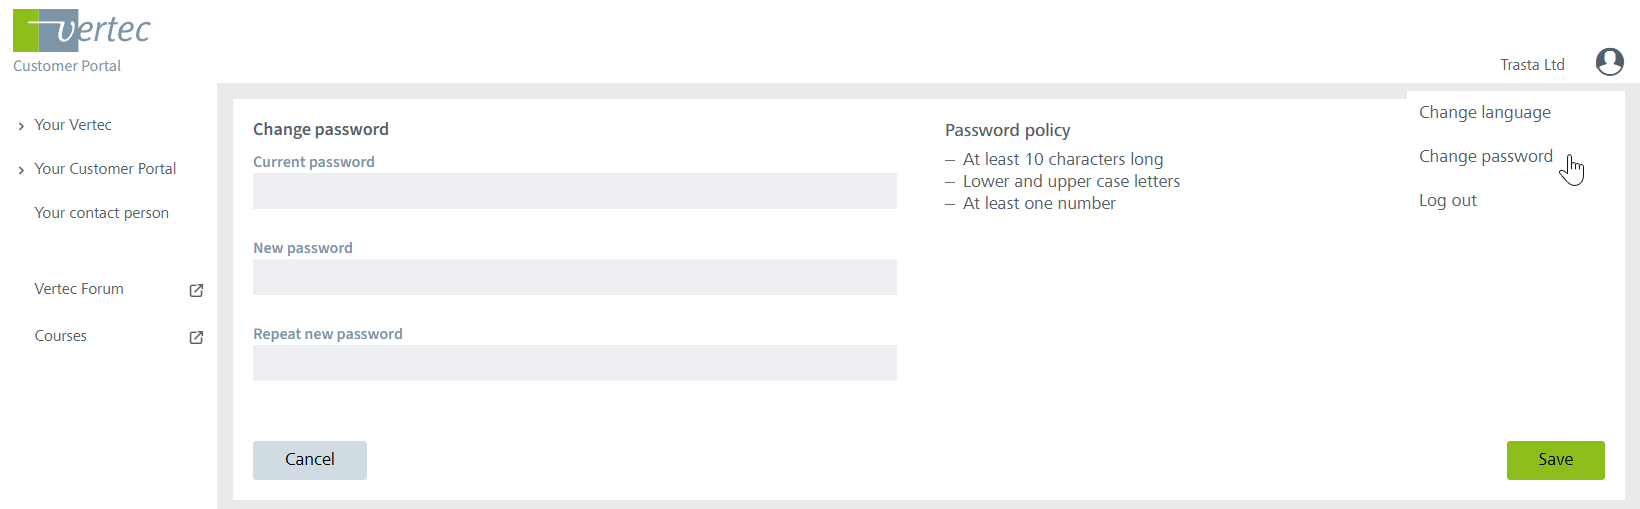Focus the Repeat new password field
The height and width of the screenshot is (509, 1640).
(574, 363)
